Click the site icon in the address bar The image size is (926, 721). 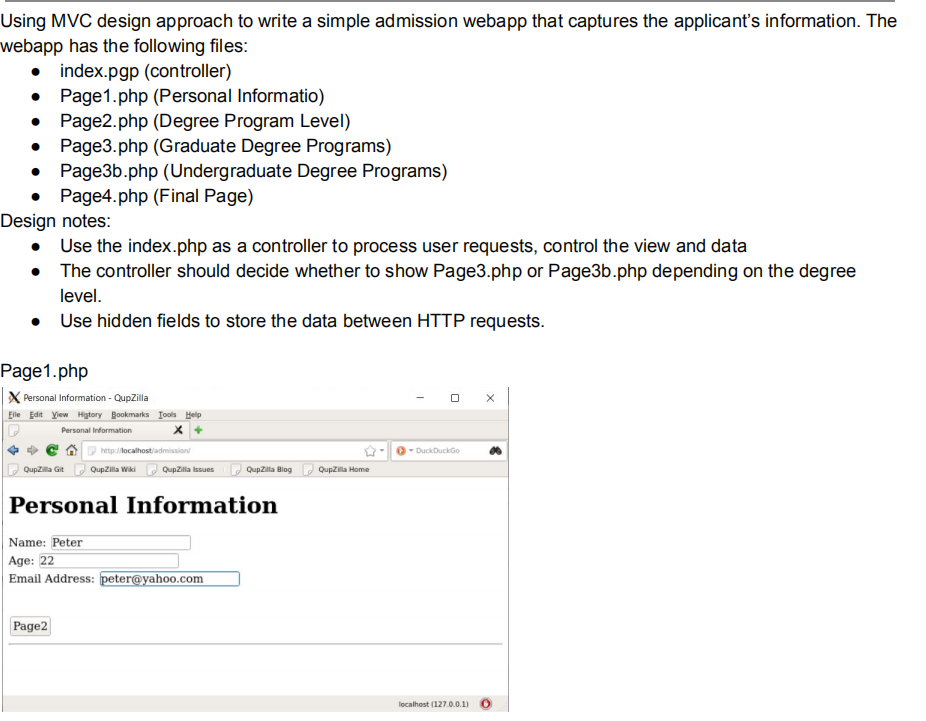pyautogui.click(x=90, y=450)
